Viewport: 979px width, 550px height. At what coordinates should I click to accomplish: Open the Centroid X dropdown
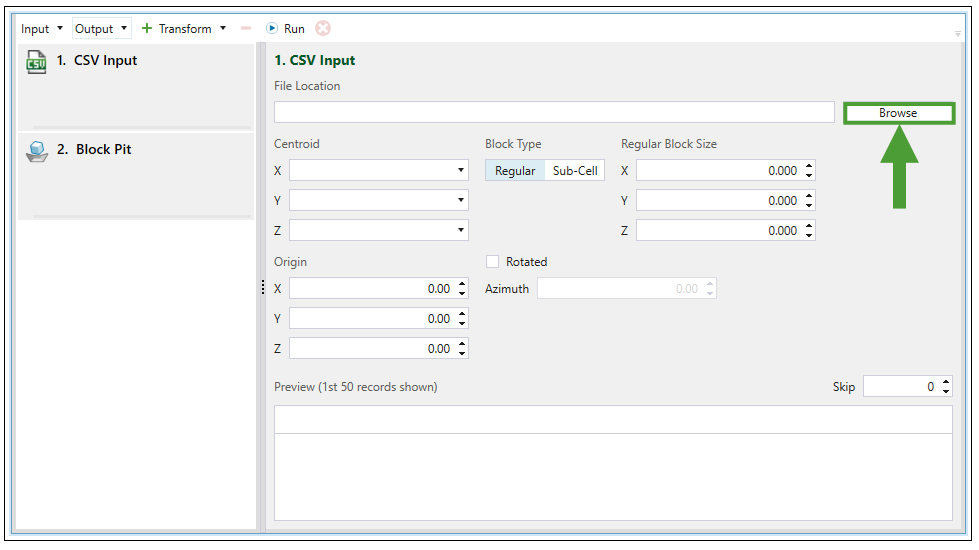(460, 171)
